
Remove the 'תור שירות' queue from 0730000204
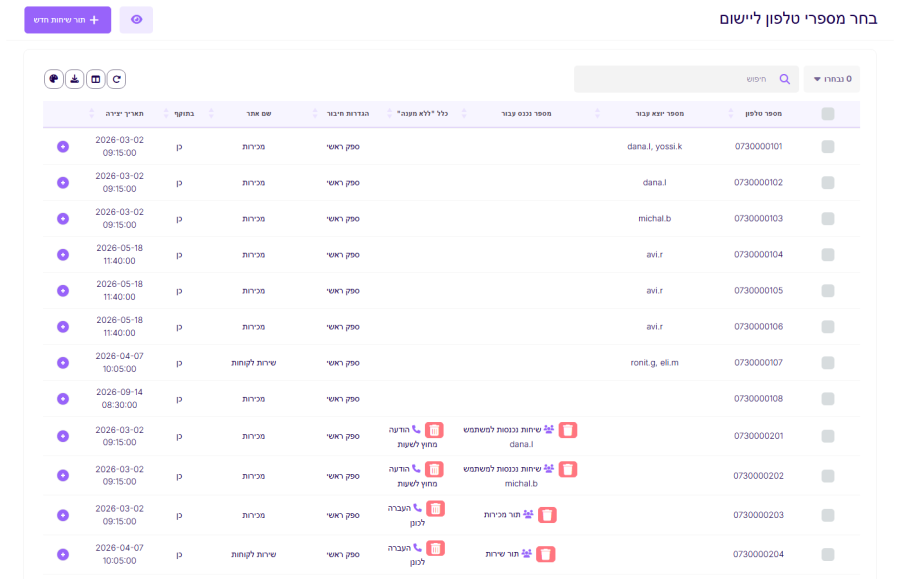(546, 554)
